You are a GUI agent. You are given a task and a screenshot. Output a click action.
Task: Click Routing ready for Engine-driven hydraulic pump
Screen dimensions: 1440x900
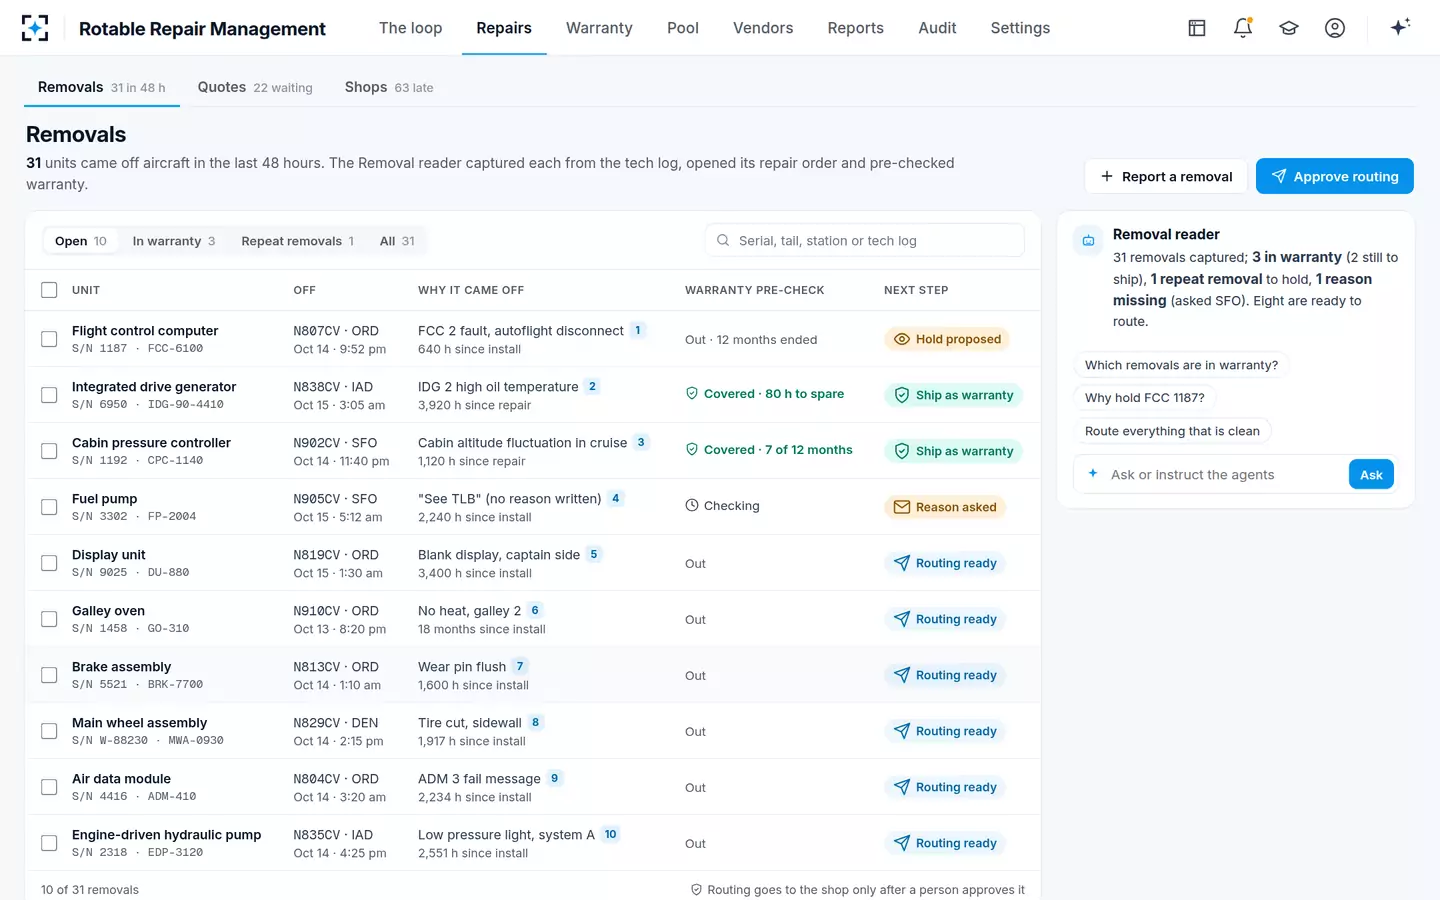coord(945,843)
